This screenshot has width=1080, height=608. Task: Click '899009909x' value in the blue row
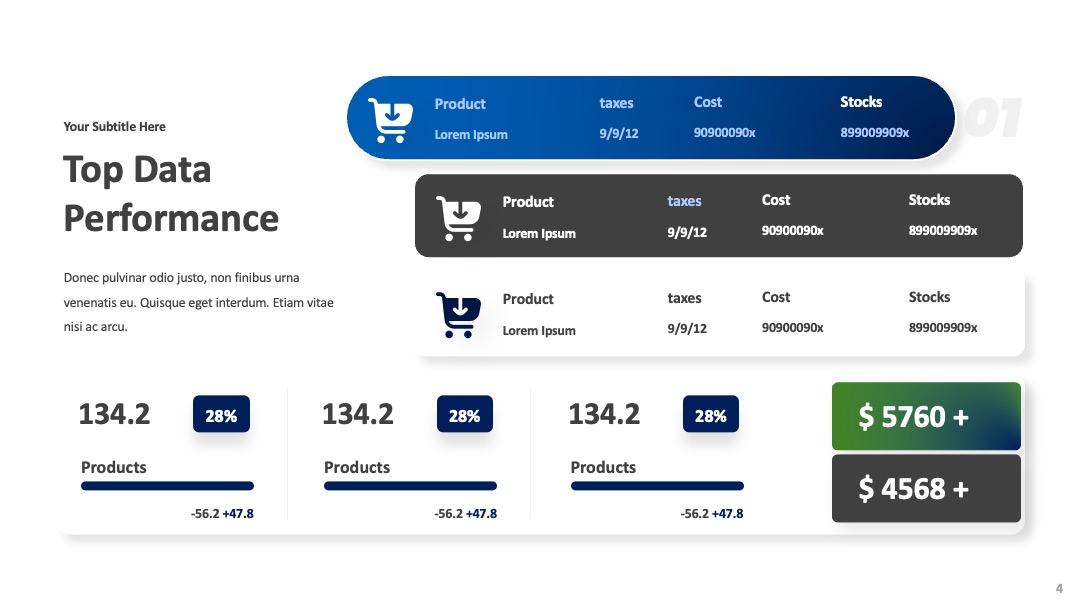coord(875,132)
